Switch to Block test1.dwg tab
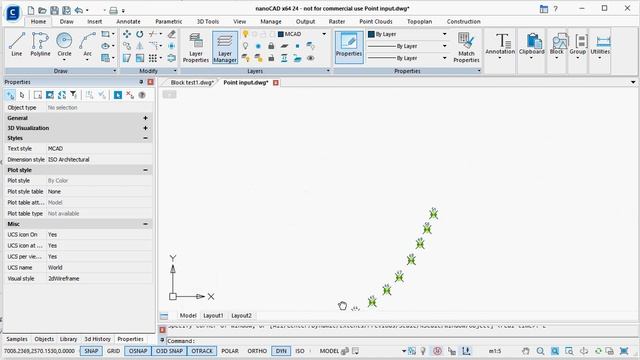Viewport: 640px width, 360px height. click(x=192, y=82)
